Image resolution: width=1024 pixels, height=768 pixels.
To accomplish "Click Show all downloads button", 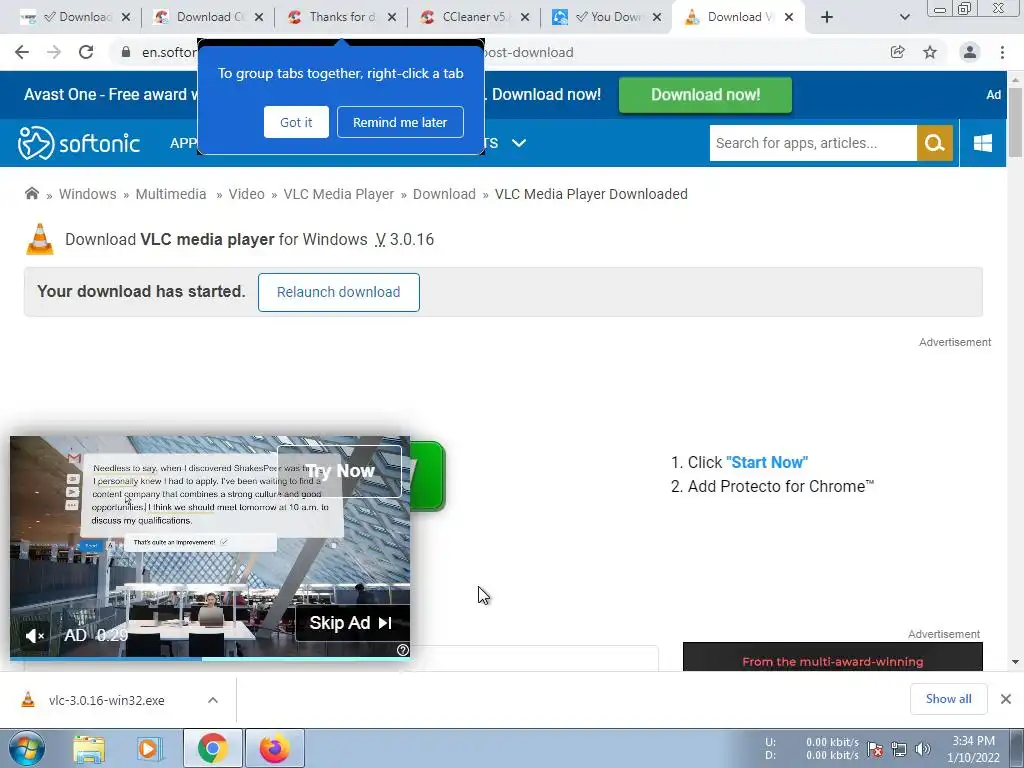I will pyautogui.click(x=948, y=699).
